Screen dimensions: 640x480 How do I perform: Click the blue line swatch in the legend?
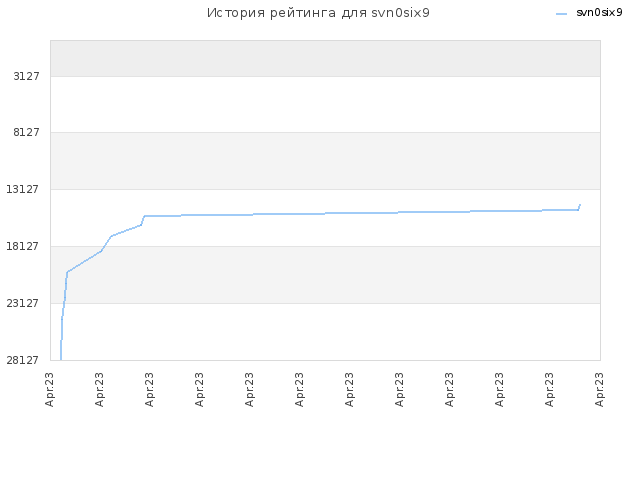(562, 14)
